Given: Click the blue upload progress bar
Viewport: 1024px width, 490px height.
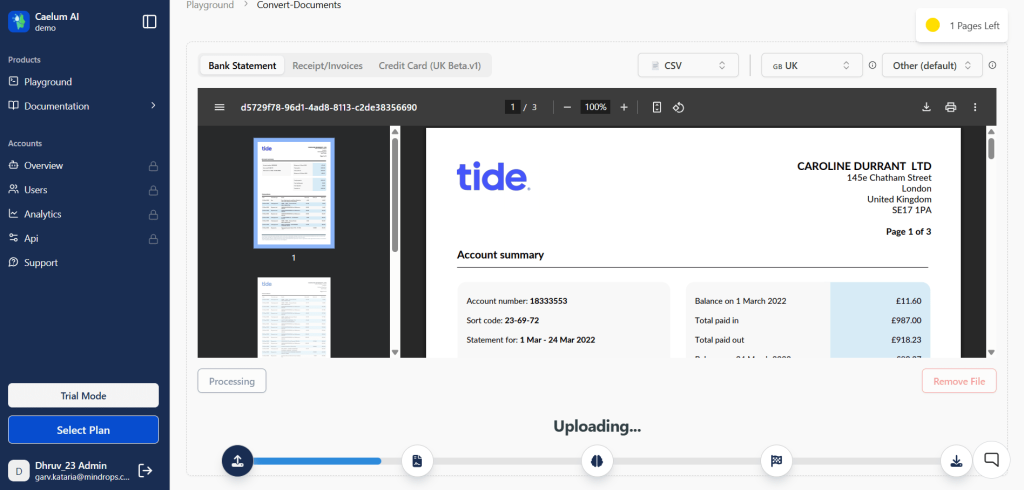Looking at the screenshot, I should pos(317,461).
